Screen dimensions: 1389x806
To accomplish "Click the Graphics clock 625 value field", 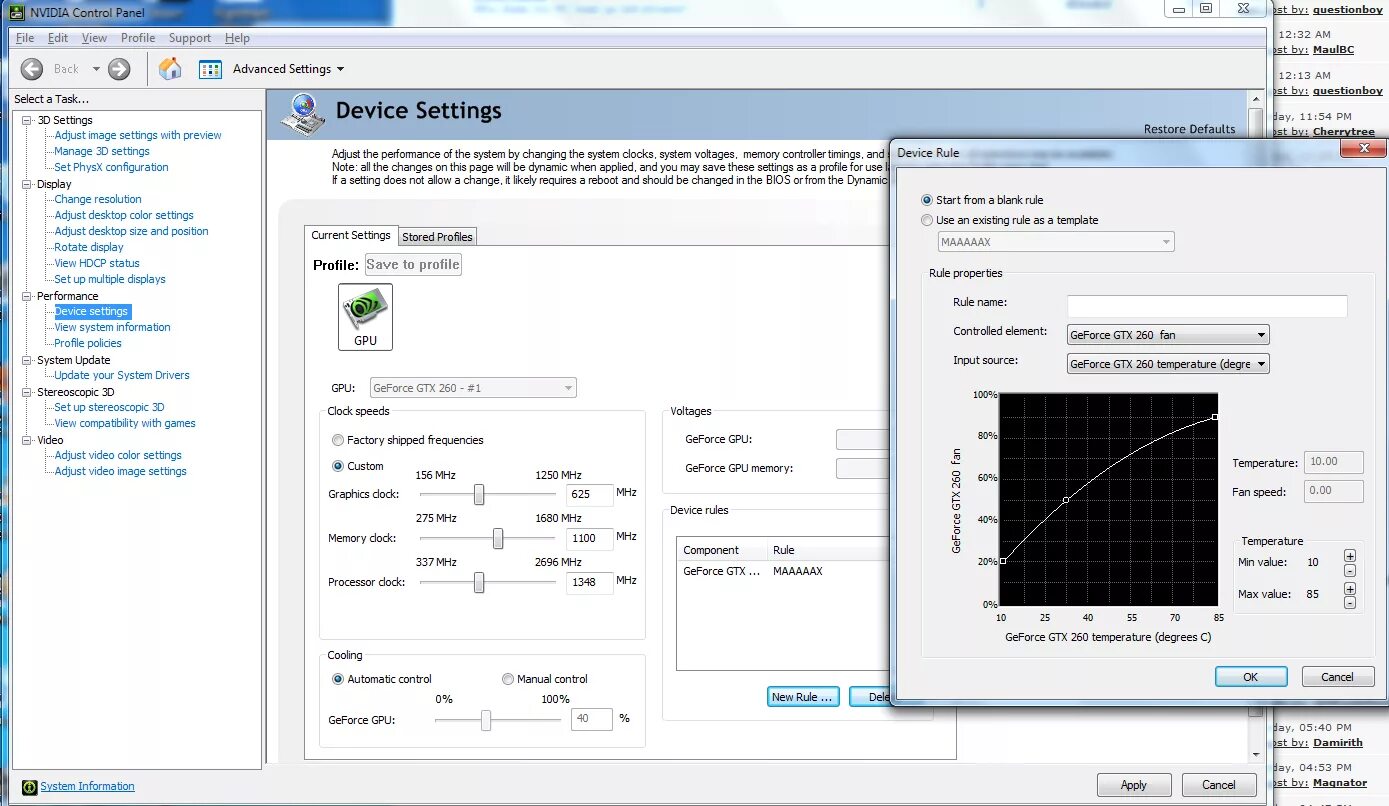I will pyautogui.click(x=589, y=494).
